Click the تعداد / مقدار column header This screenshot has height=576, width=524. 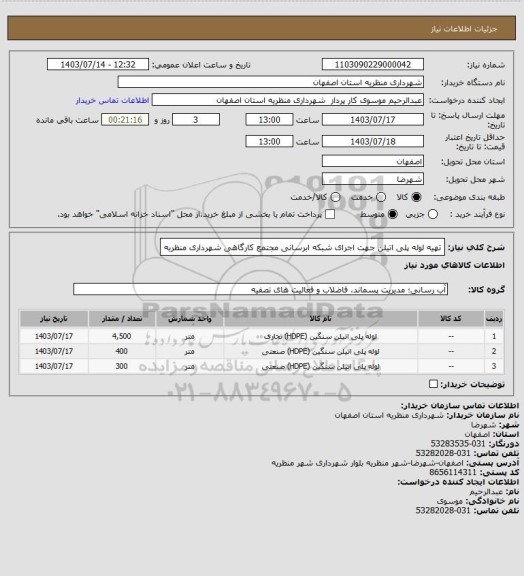[122, 318]
